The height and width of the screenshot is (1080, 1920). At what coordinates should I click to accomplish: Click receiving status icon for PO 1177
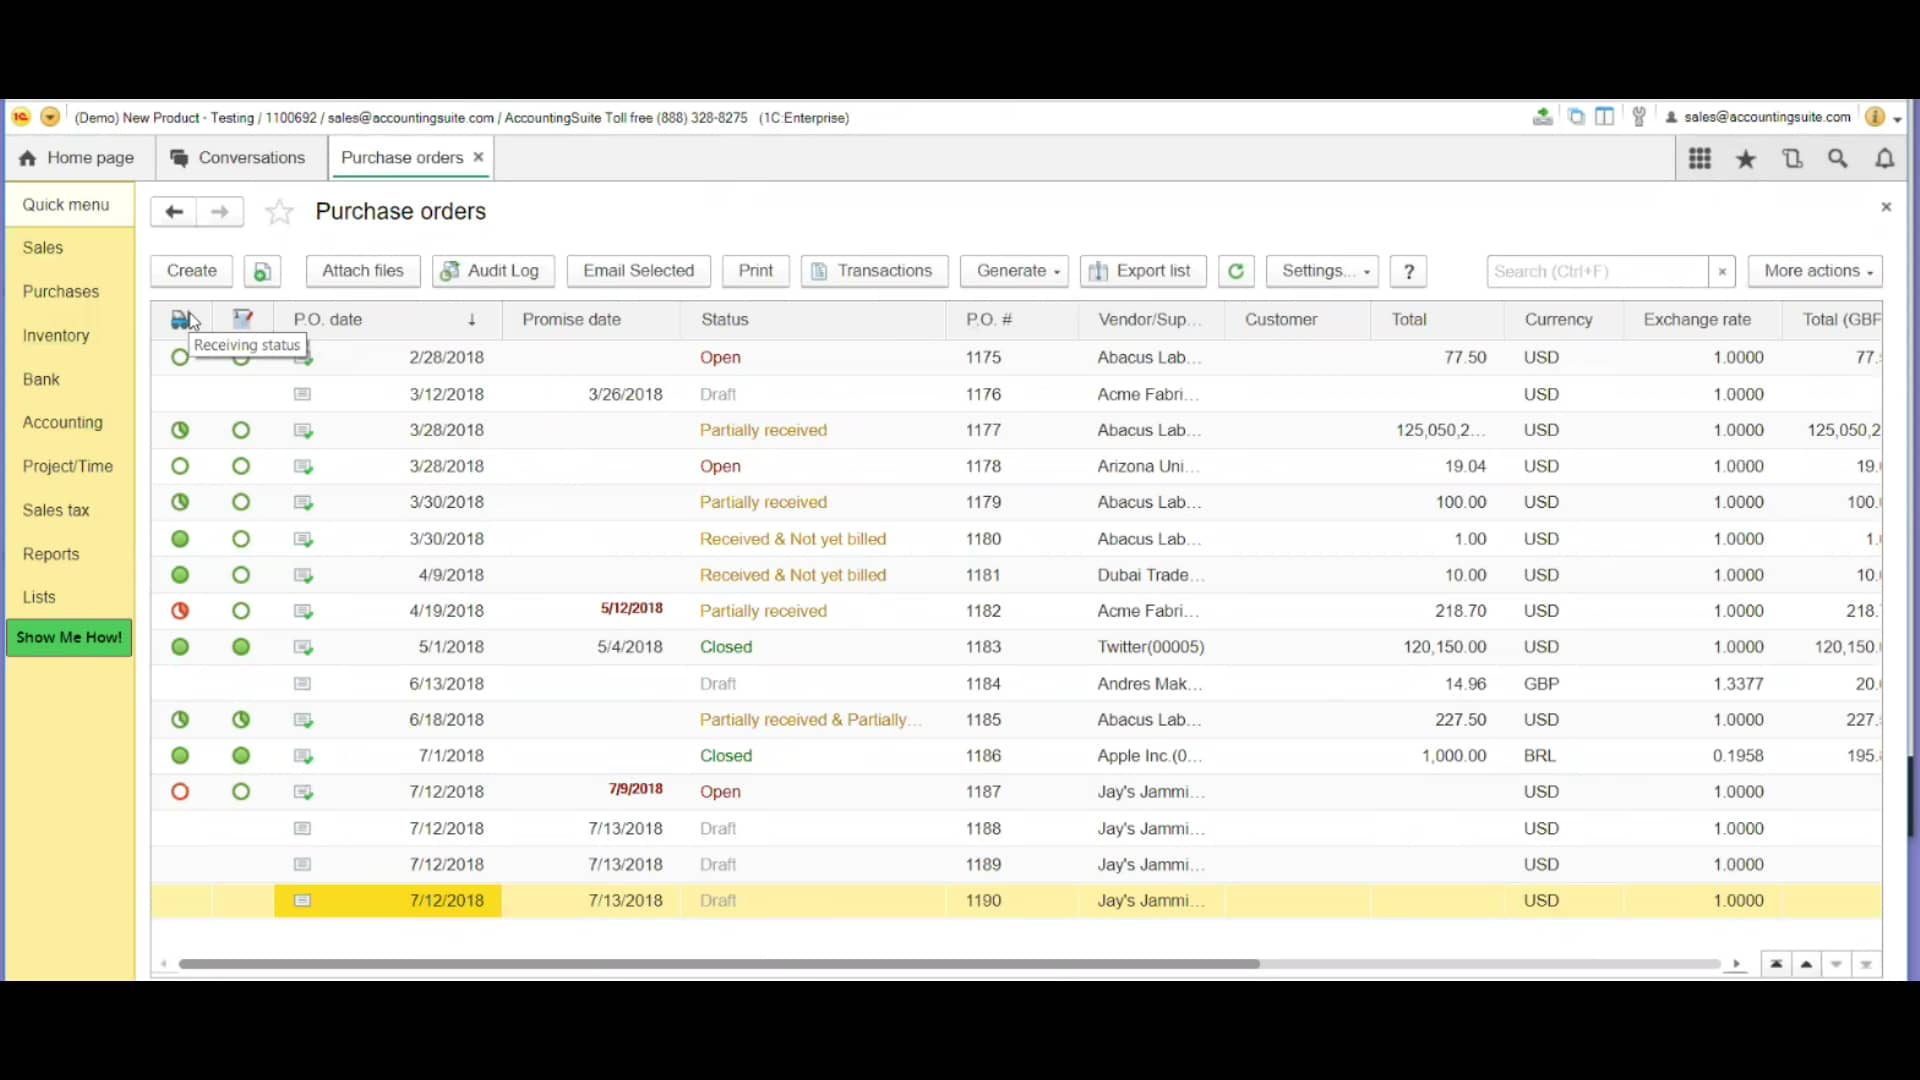click(x=180, y=430)
